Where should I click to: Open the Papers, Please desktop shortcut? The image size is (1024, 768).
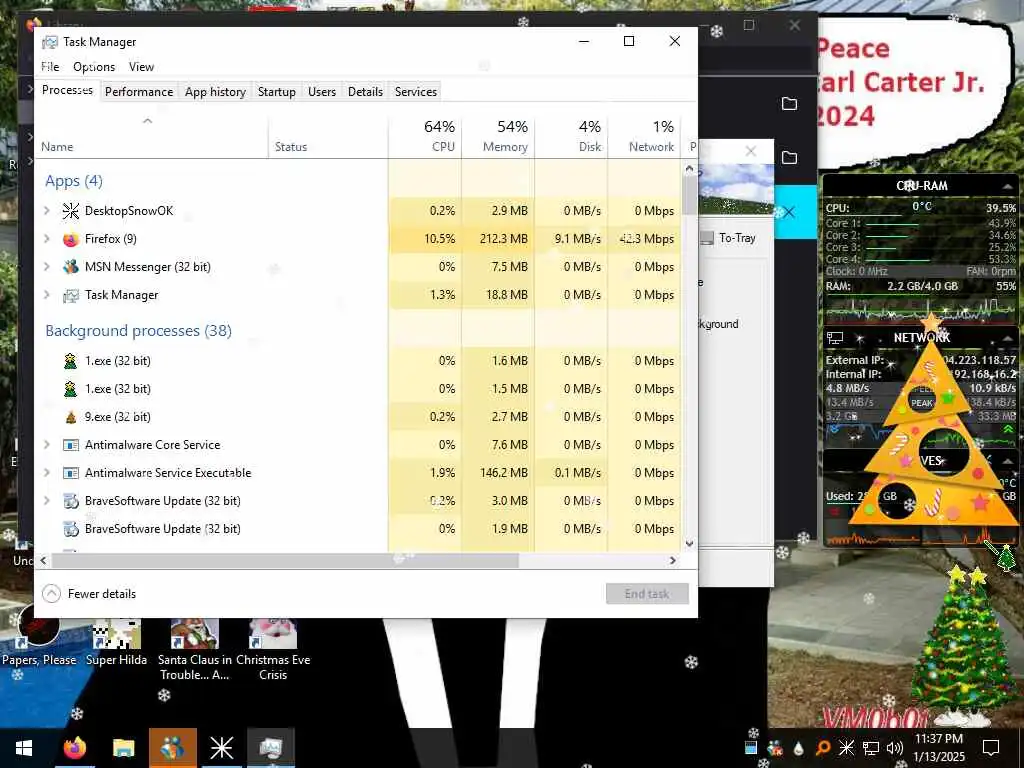39,633
